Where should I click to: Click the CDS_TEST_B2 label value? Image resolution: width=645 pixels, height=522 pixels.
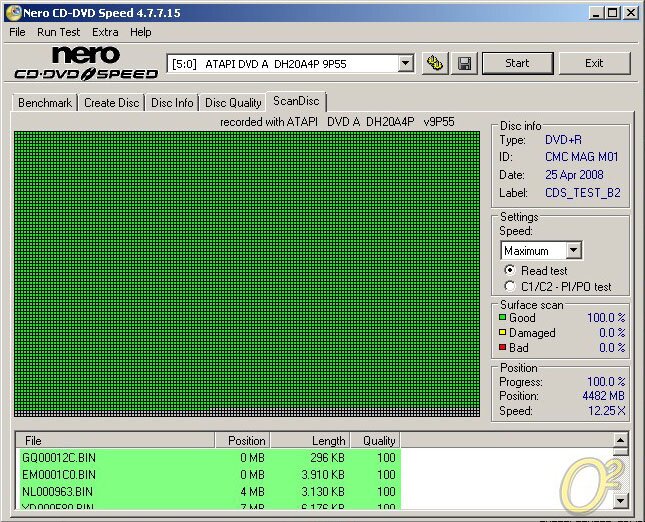(582, 193)
